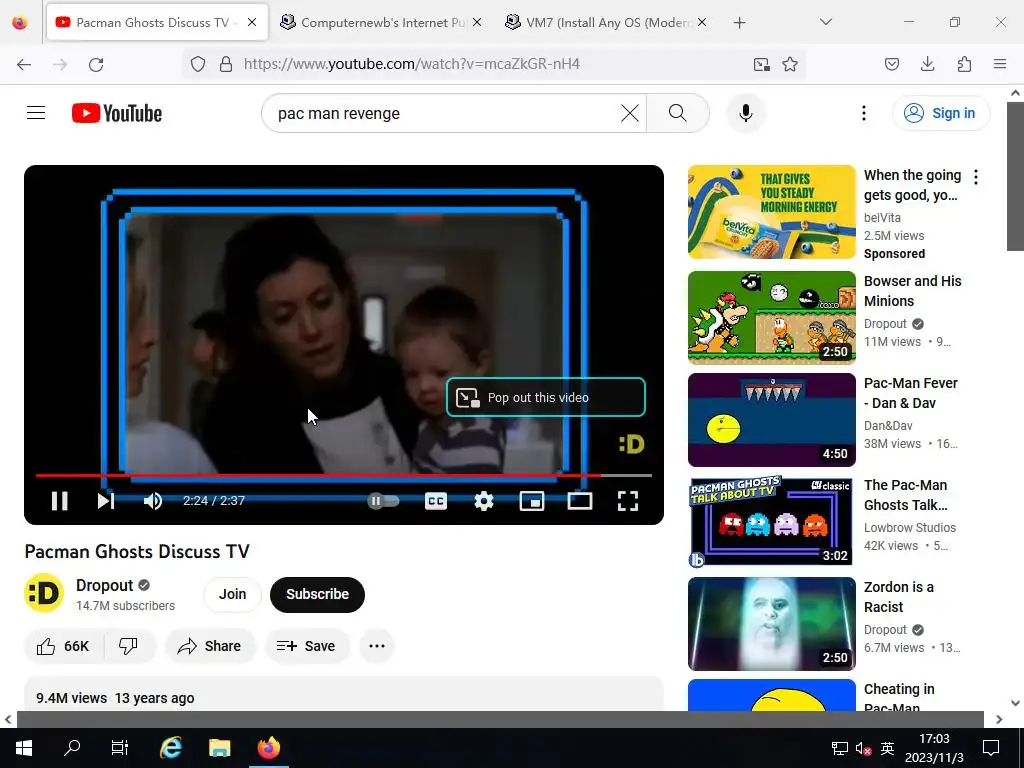Click the Bowser and His Minions title

point(912,291)
